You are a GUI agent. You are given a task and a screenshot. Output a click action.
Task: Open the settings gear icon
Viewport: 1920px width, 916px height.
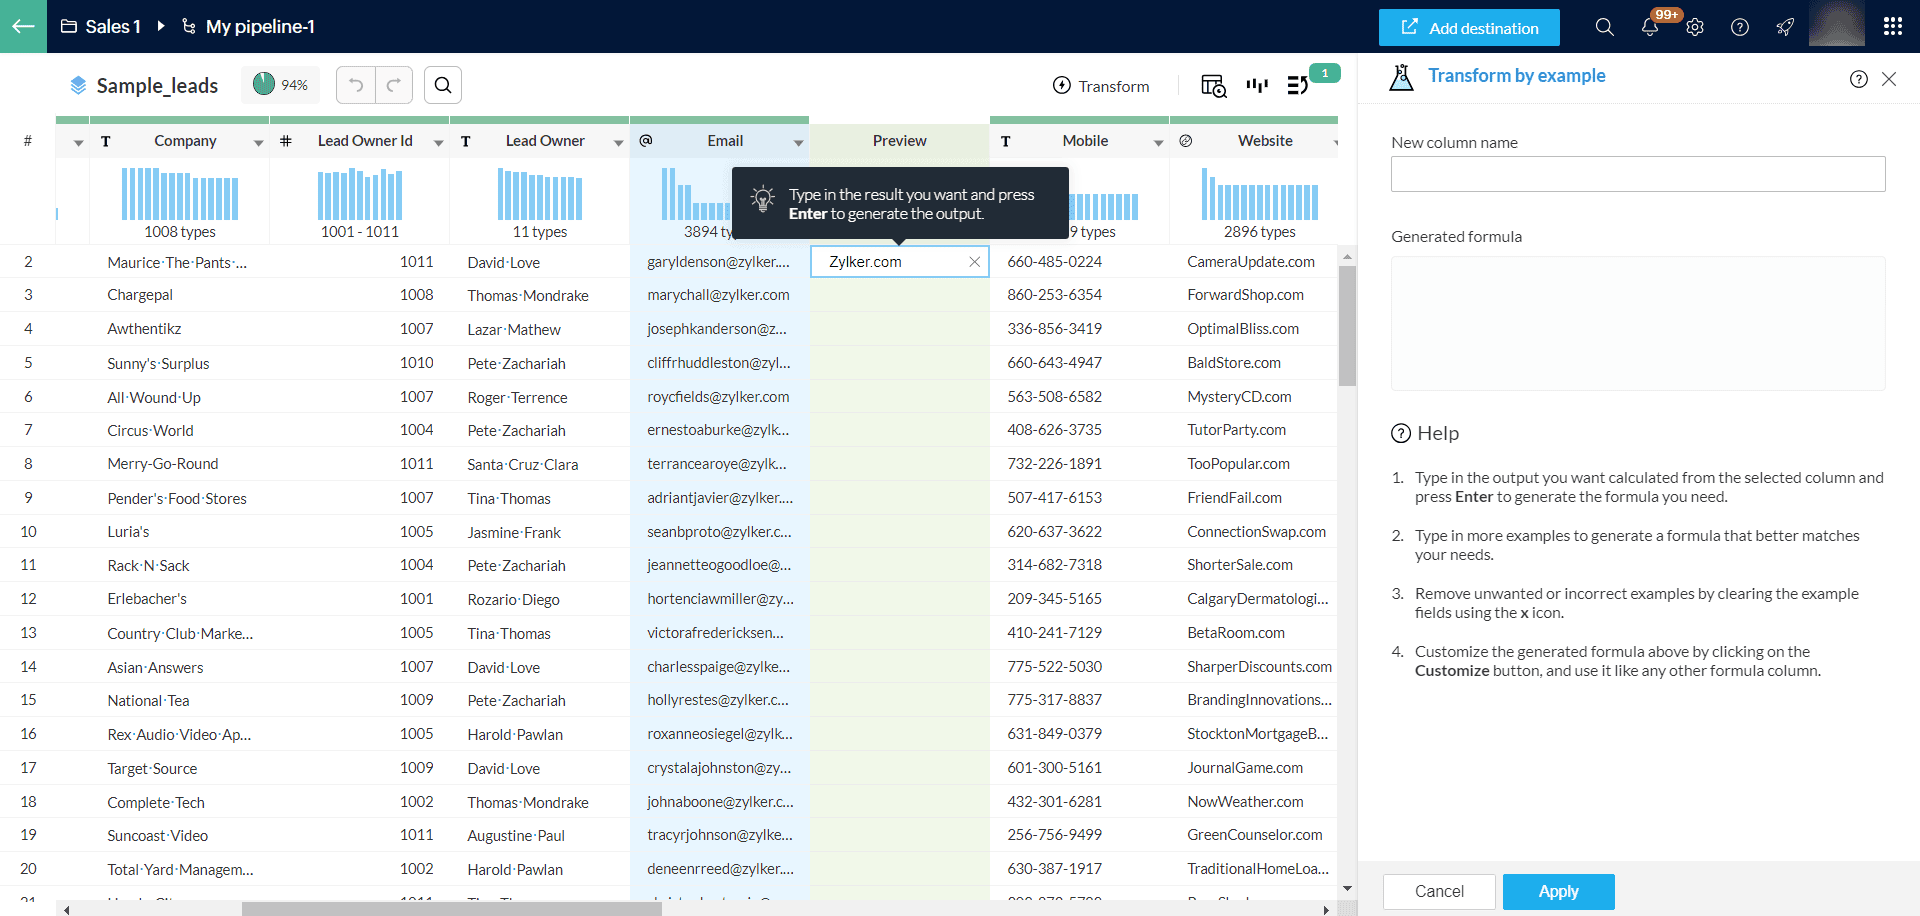point(1695,27)
